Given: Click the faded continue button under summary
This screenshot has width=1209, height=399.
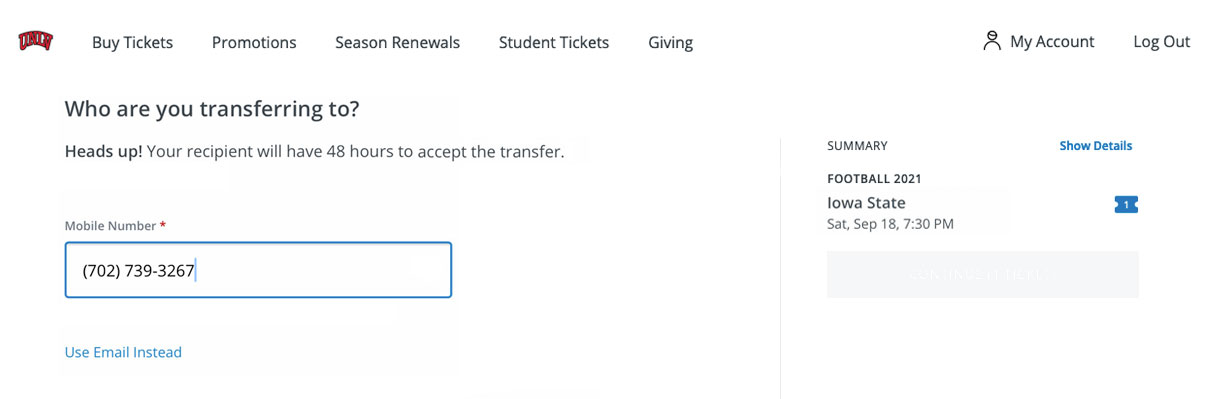Looking at the screenshot, I should point(983,274).
